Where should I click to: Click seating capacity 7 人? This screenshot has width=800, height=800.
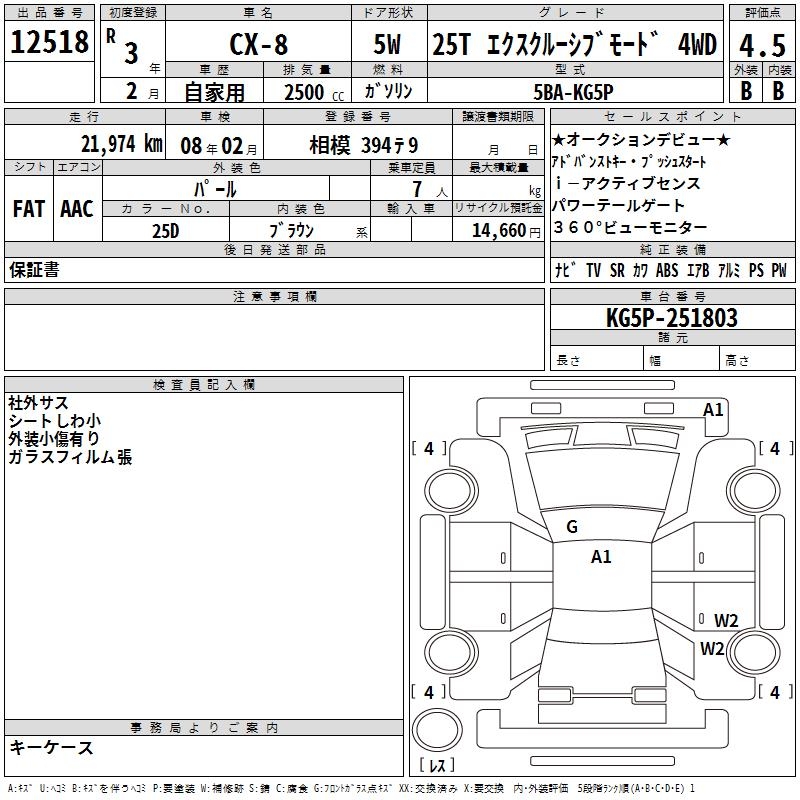pos(430,189)
